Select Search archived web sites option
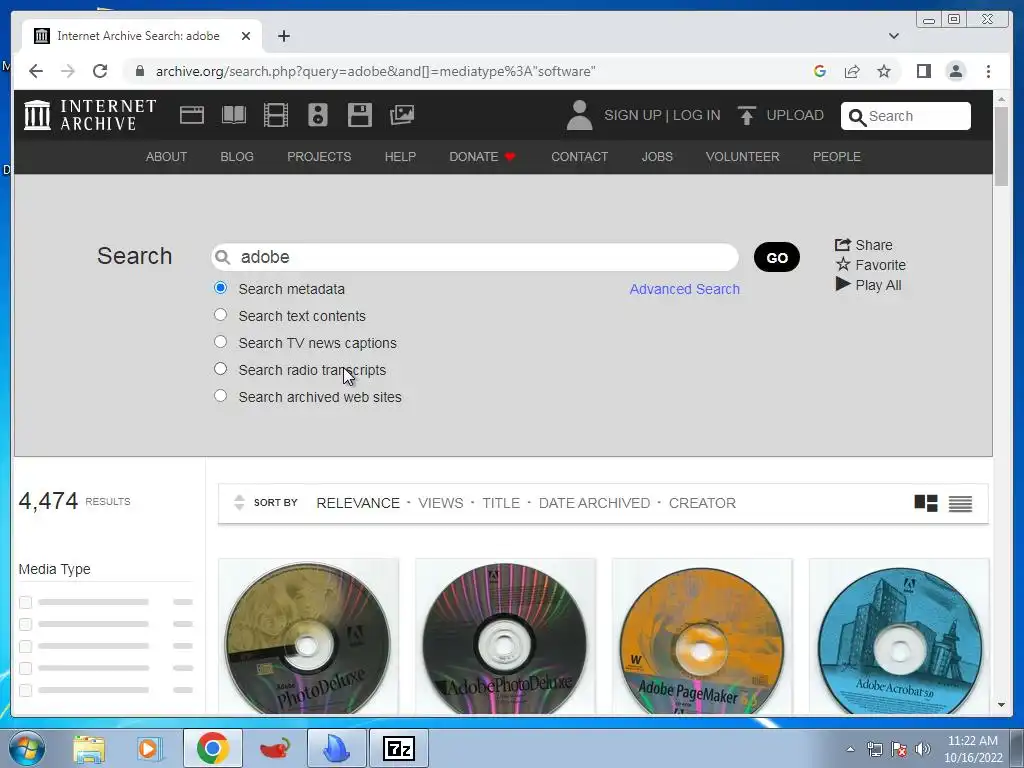Viewport: 1024px width, 768px height. (221, 396)
